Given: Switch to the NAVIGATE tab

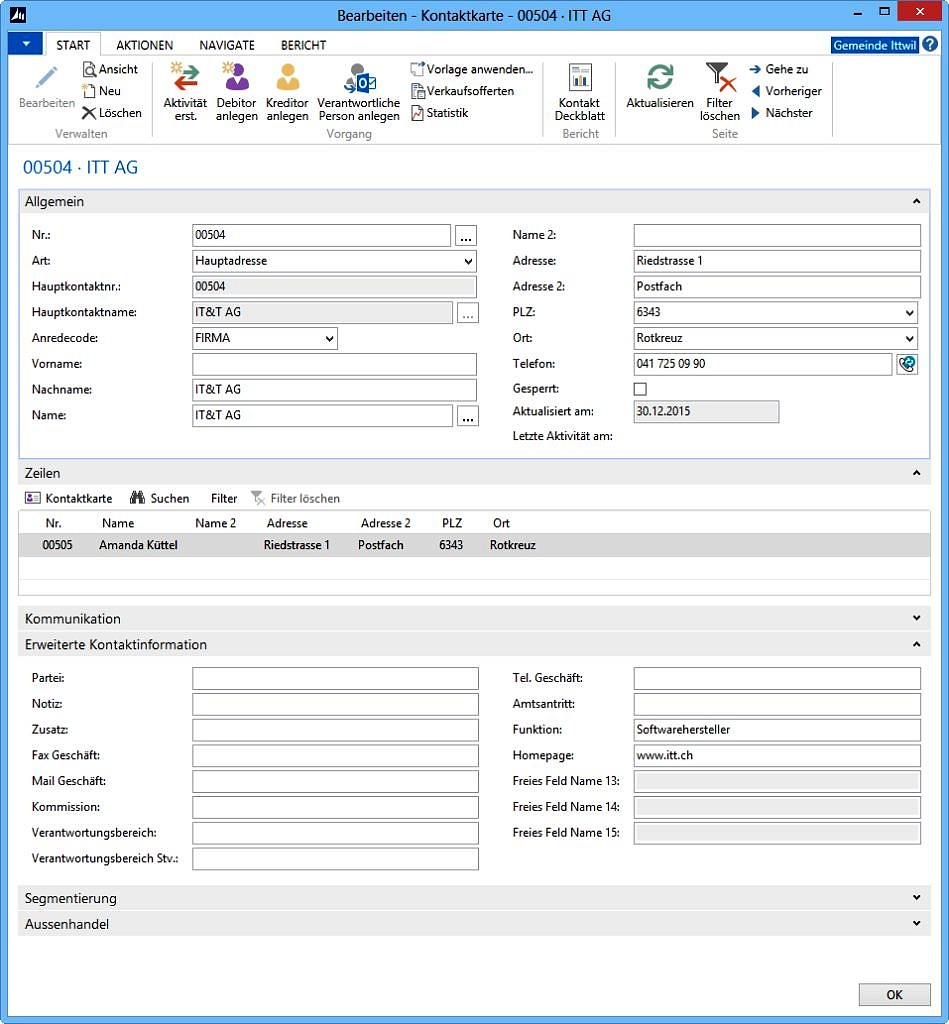Looking at the screenshot, I should [227, 45].
